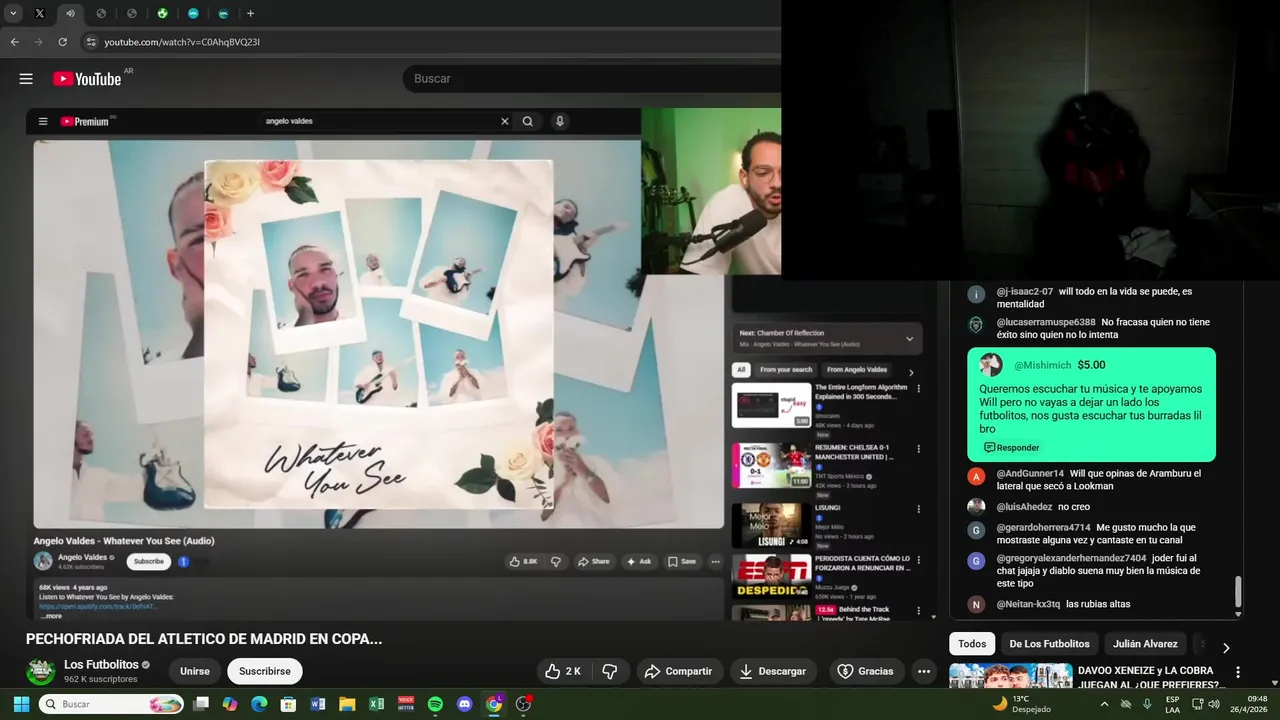
Task: Switch to the green soccer ball tab
Action: click(162, 14)
